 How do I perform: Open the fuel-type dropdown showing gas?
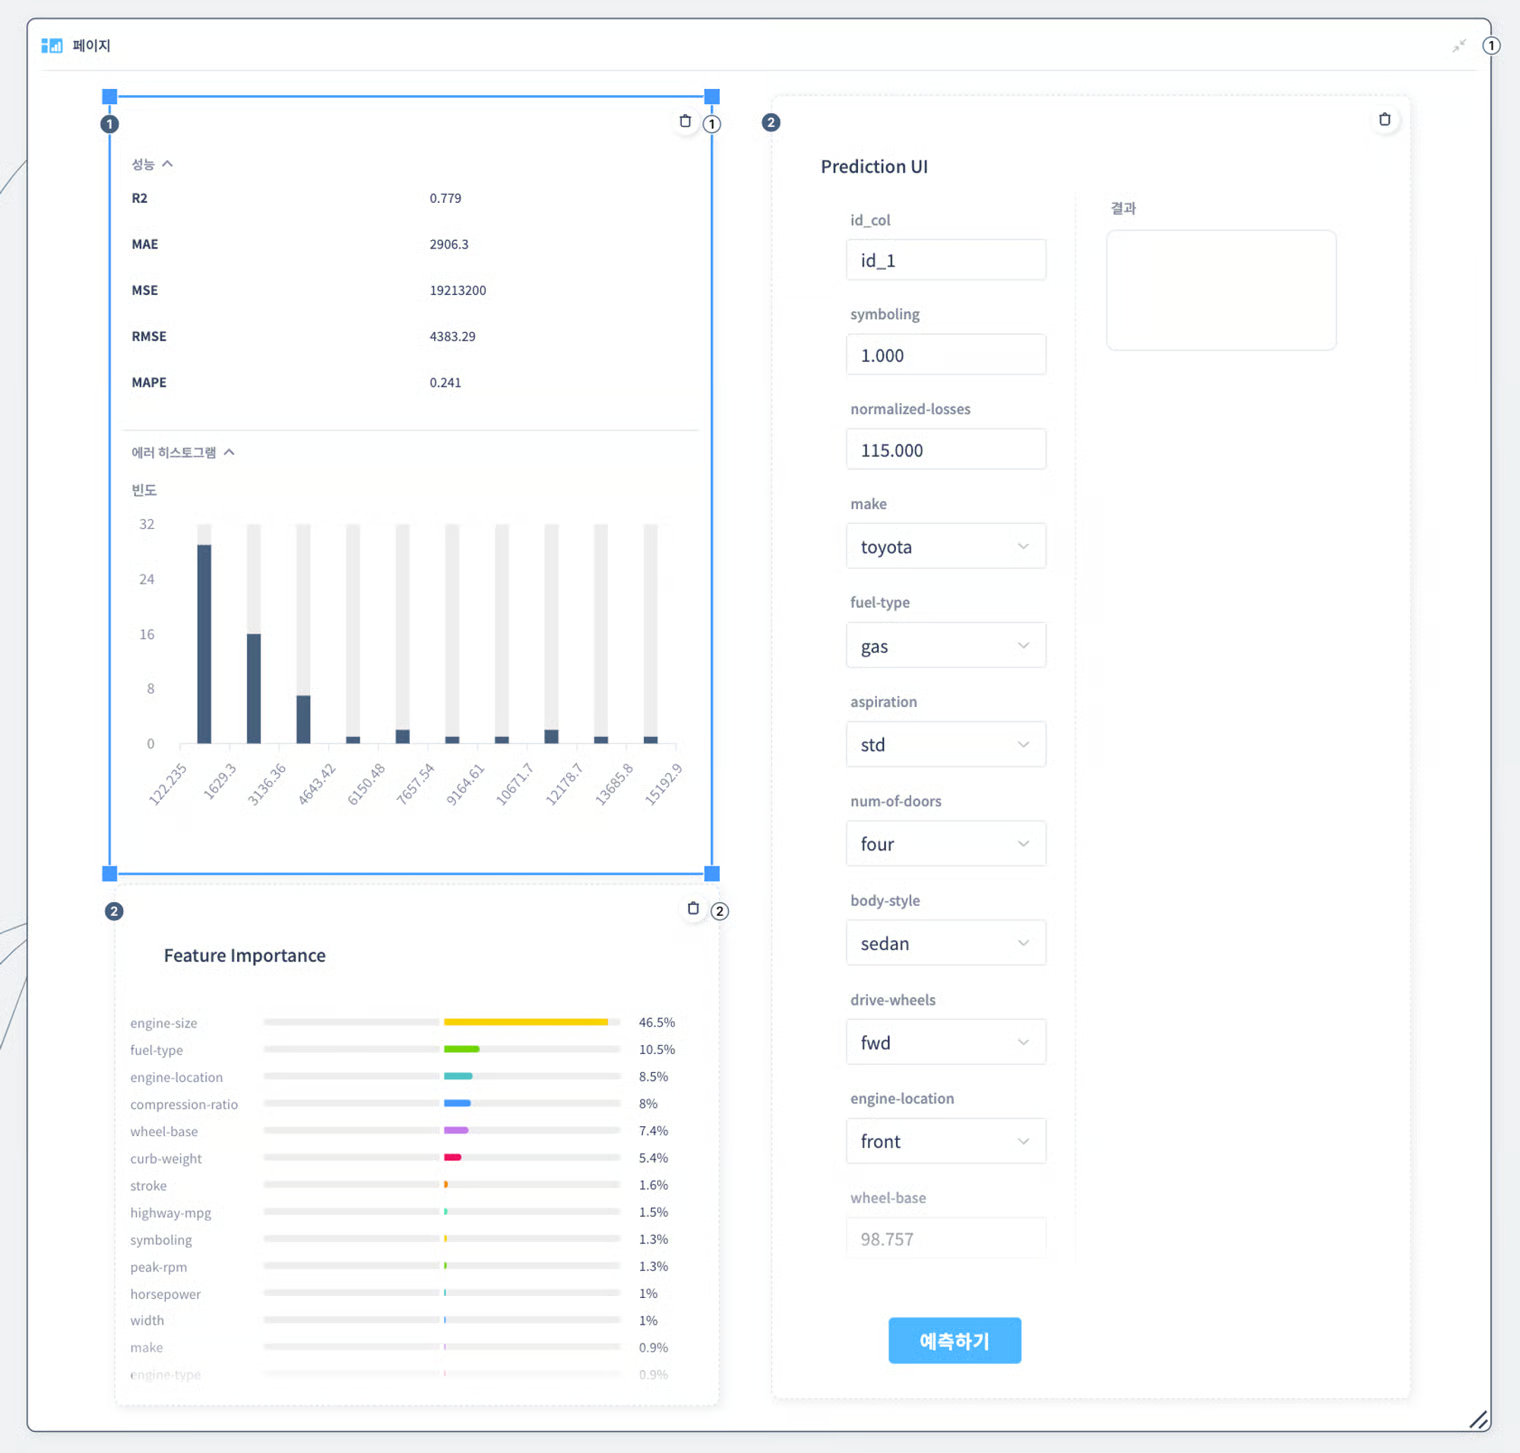pos(945,646)
